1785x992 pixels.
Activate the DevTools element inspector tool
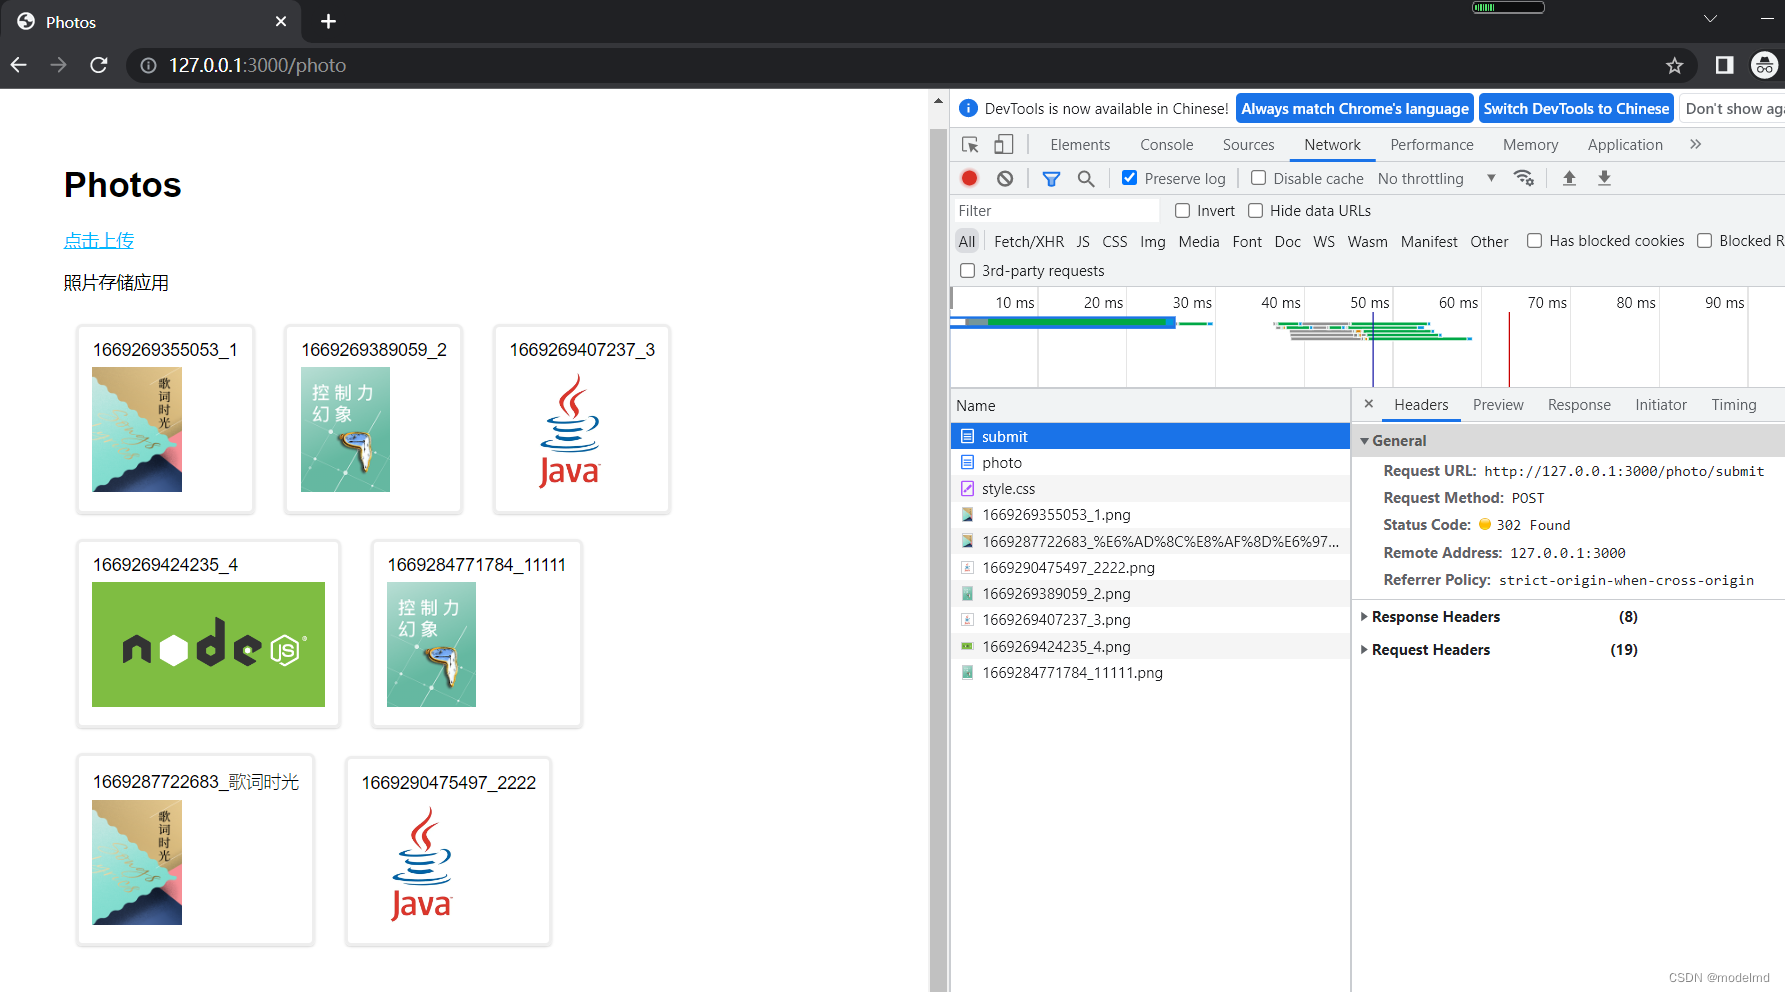click(970, 145)
